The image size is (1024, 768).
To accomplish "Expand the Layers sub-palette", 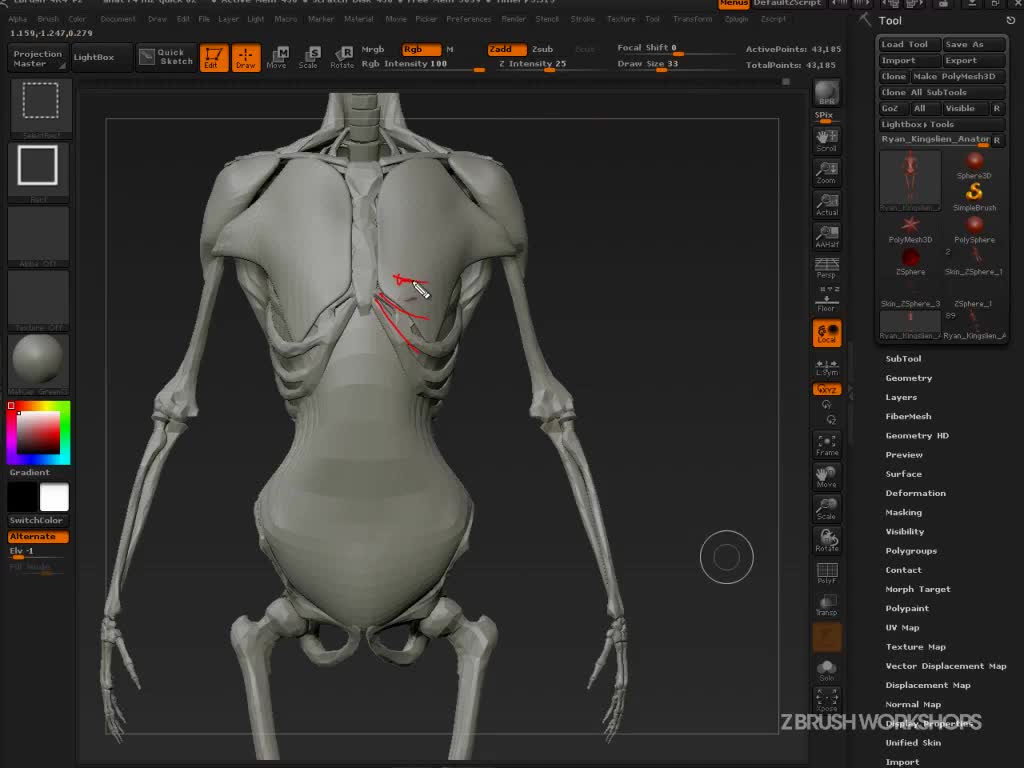I will click(x=901, y=397).
